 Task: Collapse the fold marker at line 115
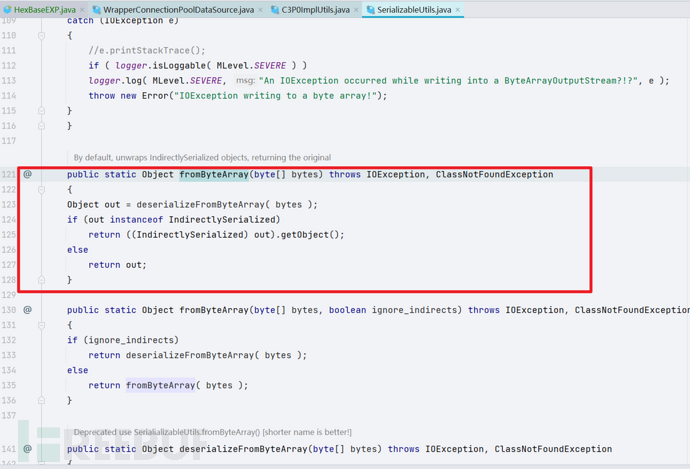tap(41, 111)
